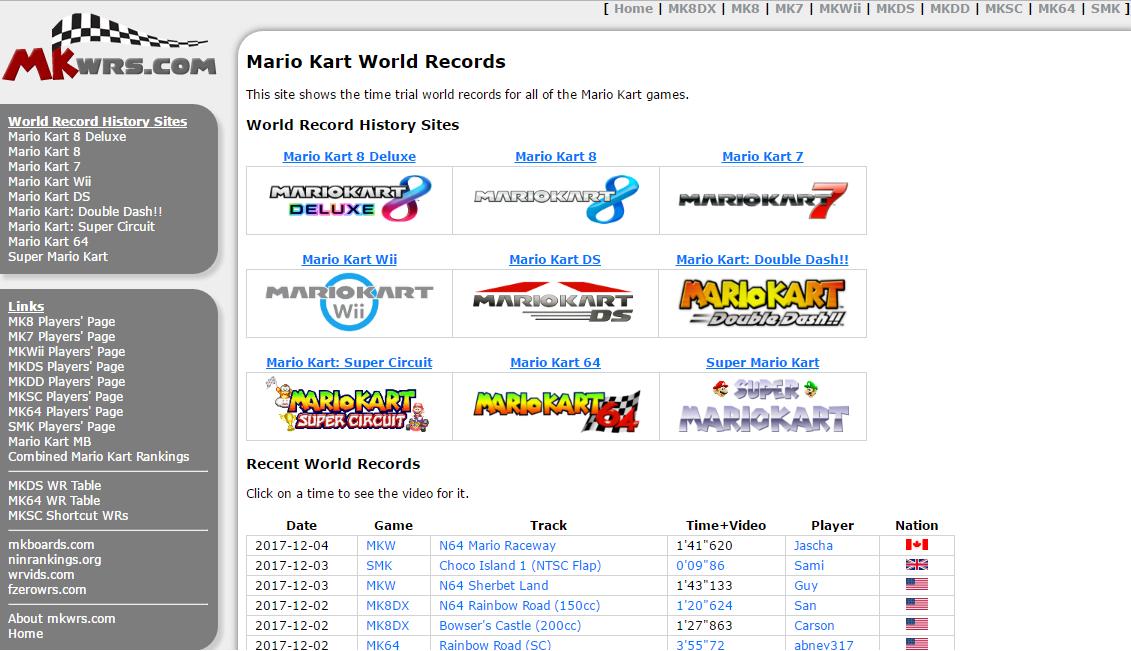Visit wrvids.com from sidebar
Screen dimensions: 1131x651
point(41,575)
